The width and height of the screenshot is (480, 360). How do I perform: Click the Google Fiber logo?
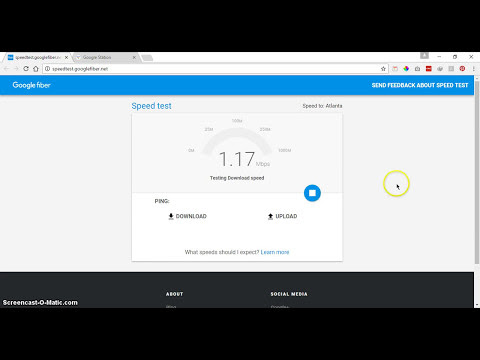point(31,85)
